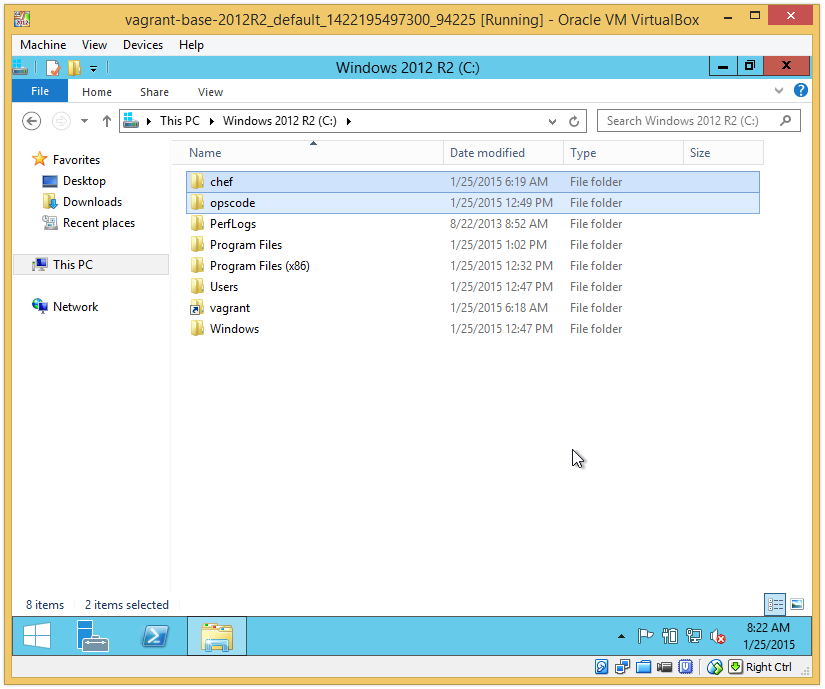Launch Server Manager from the taskbar
The width and height of the screenshot is (825, 689).
click(93, 636)
